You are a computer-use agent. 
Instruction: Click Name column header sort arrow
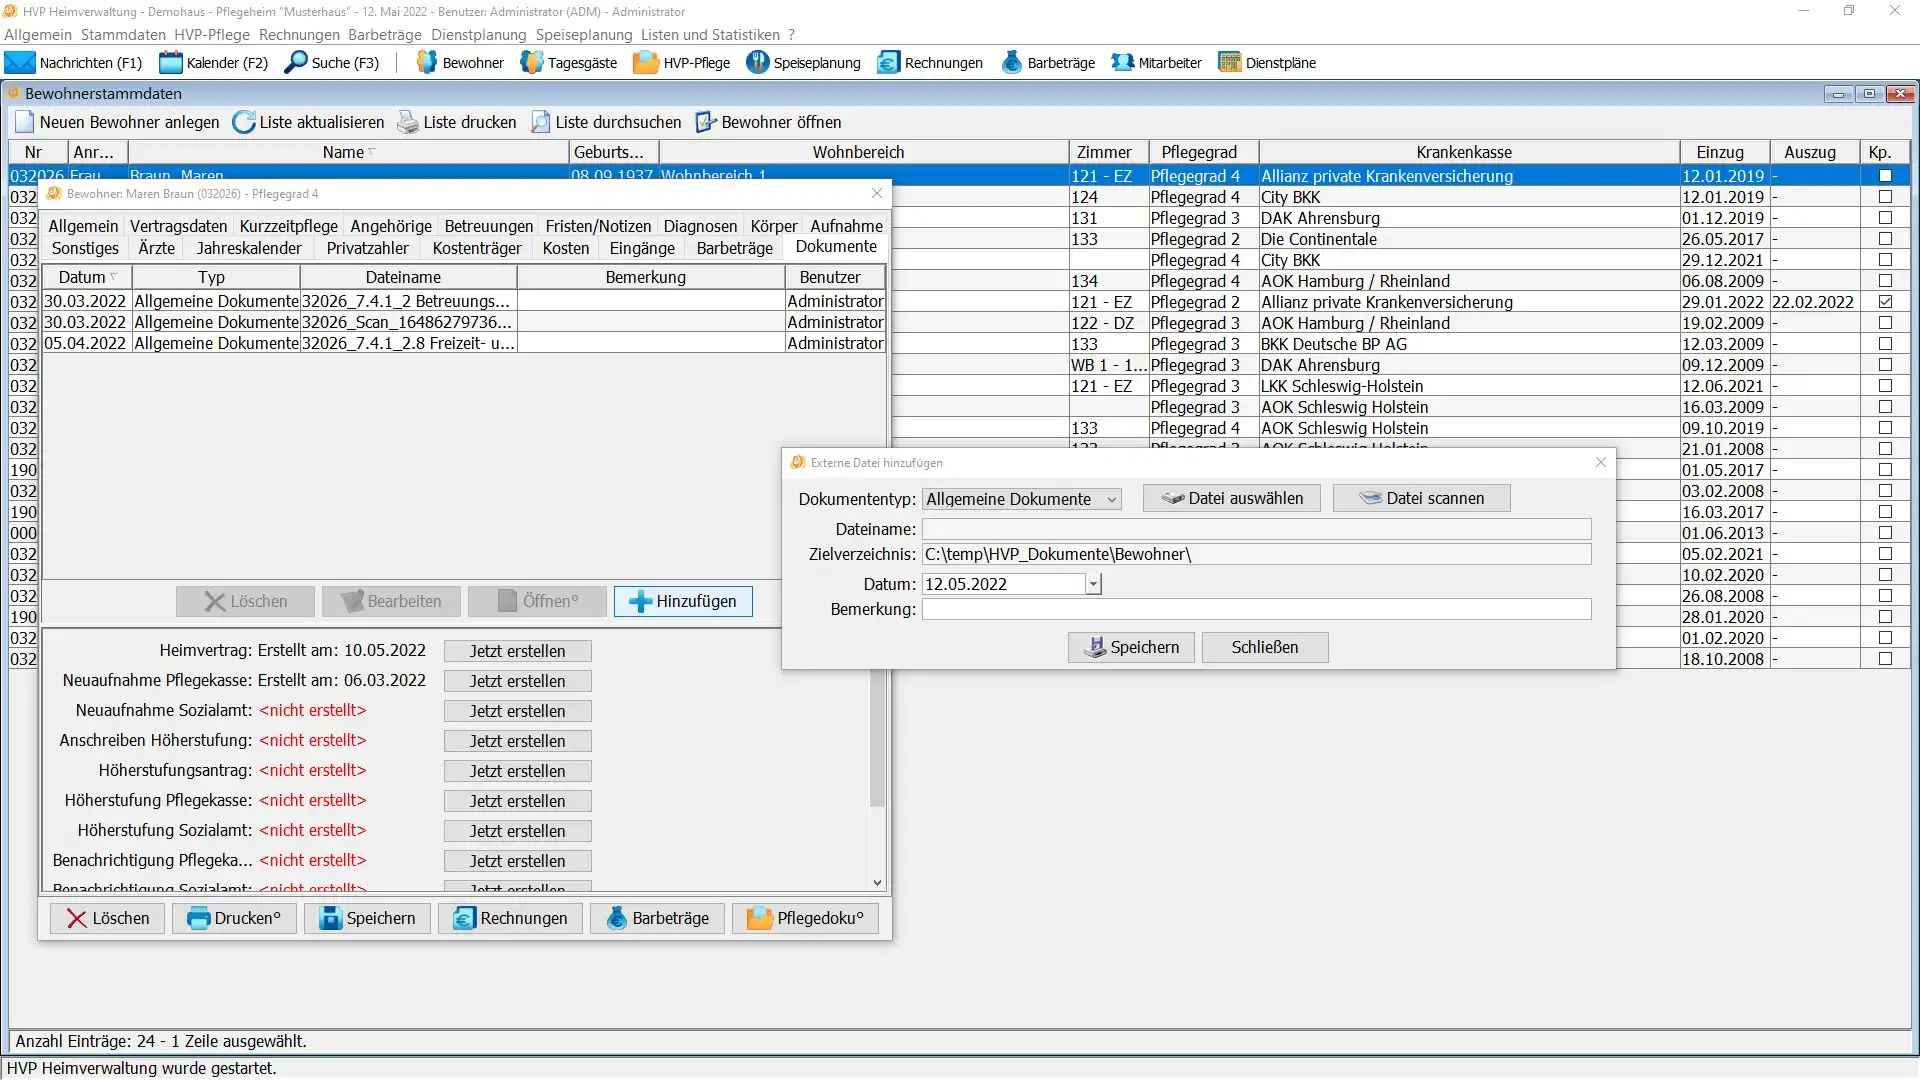pyautogui.click(x=372, y=152)
